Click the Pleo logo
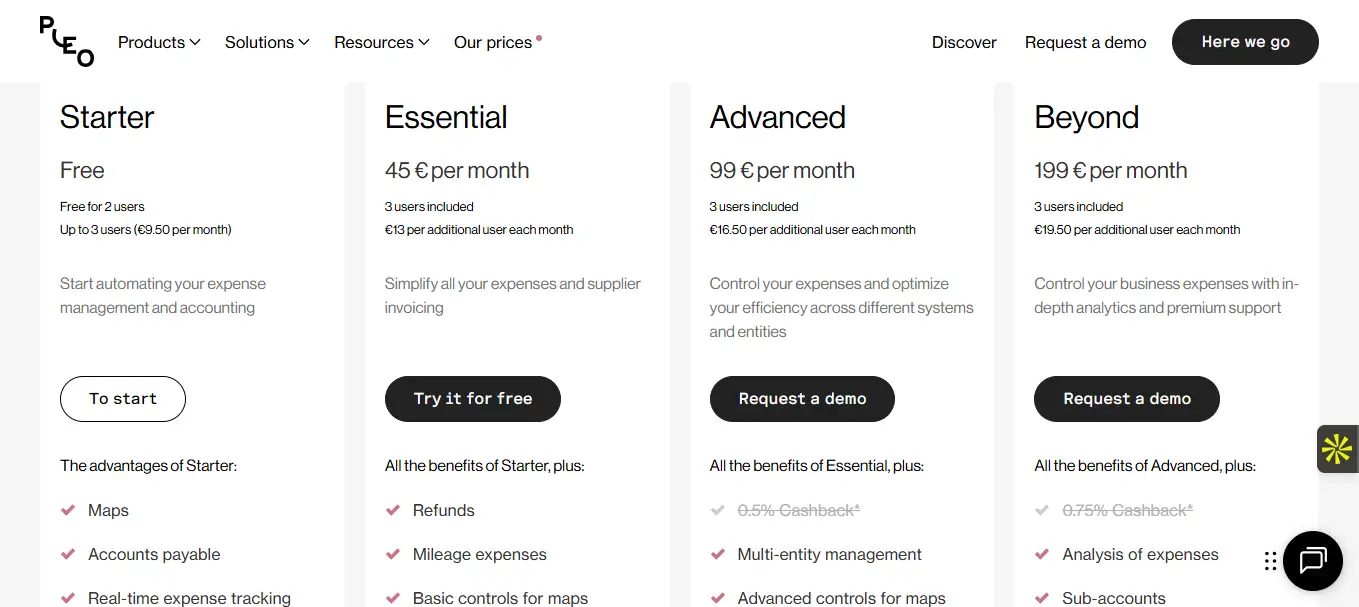1359x607 pixels. pos(66,42)
